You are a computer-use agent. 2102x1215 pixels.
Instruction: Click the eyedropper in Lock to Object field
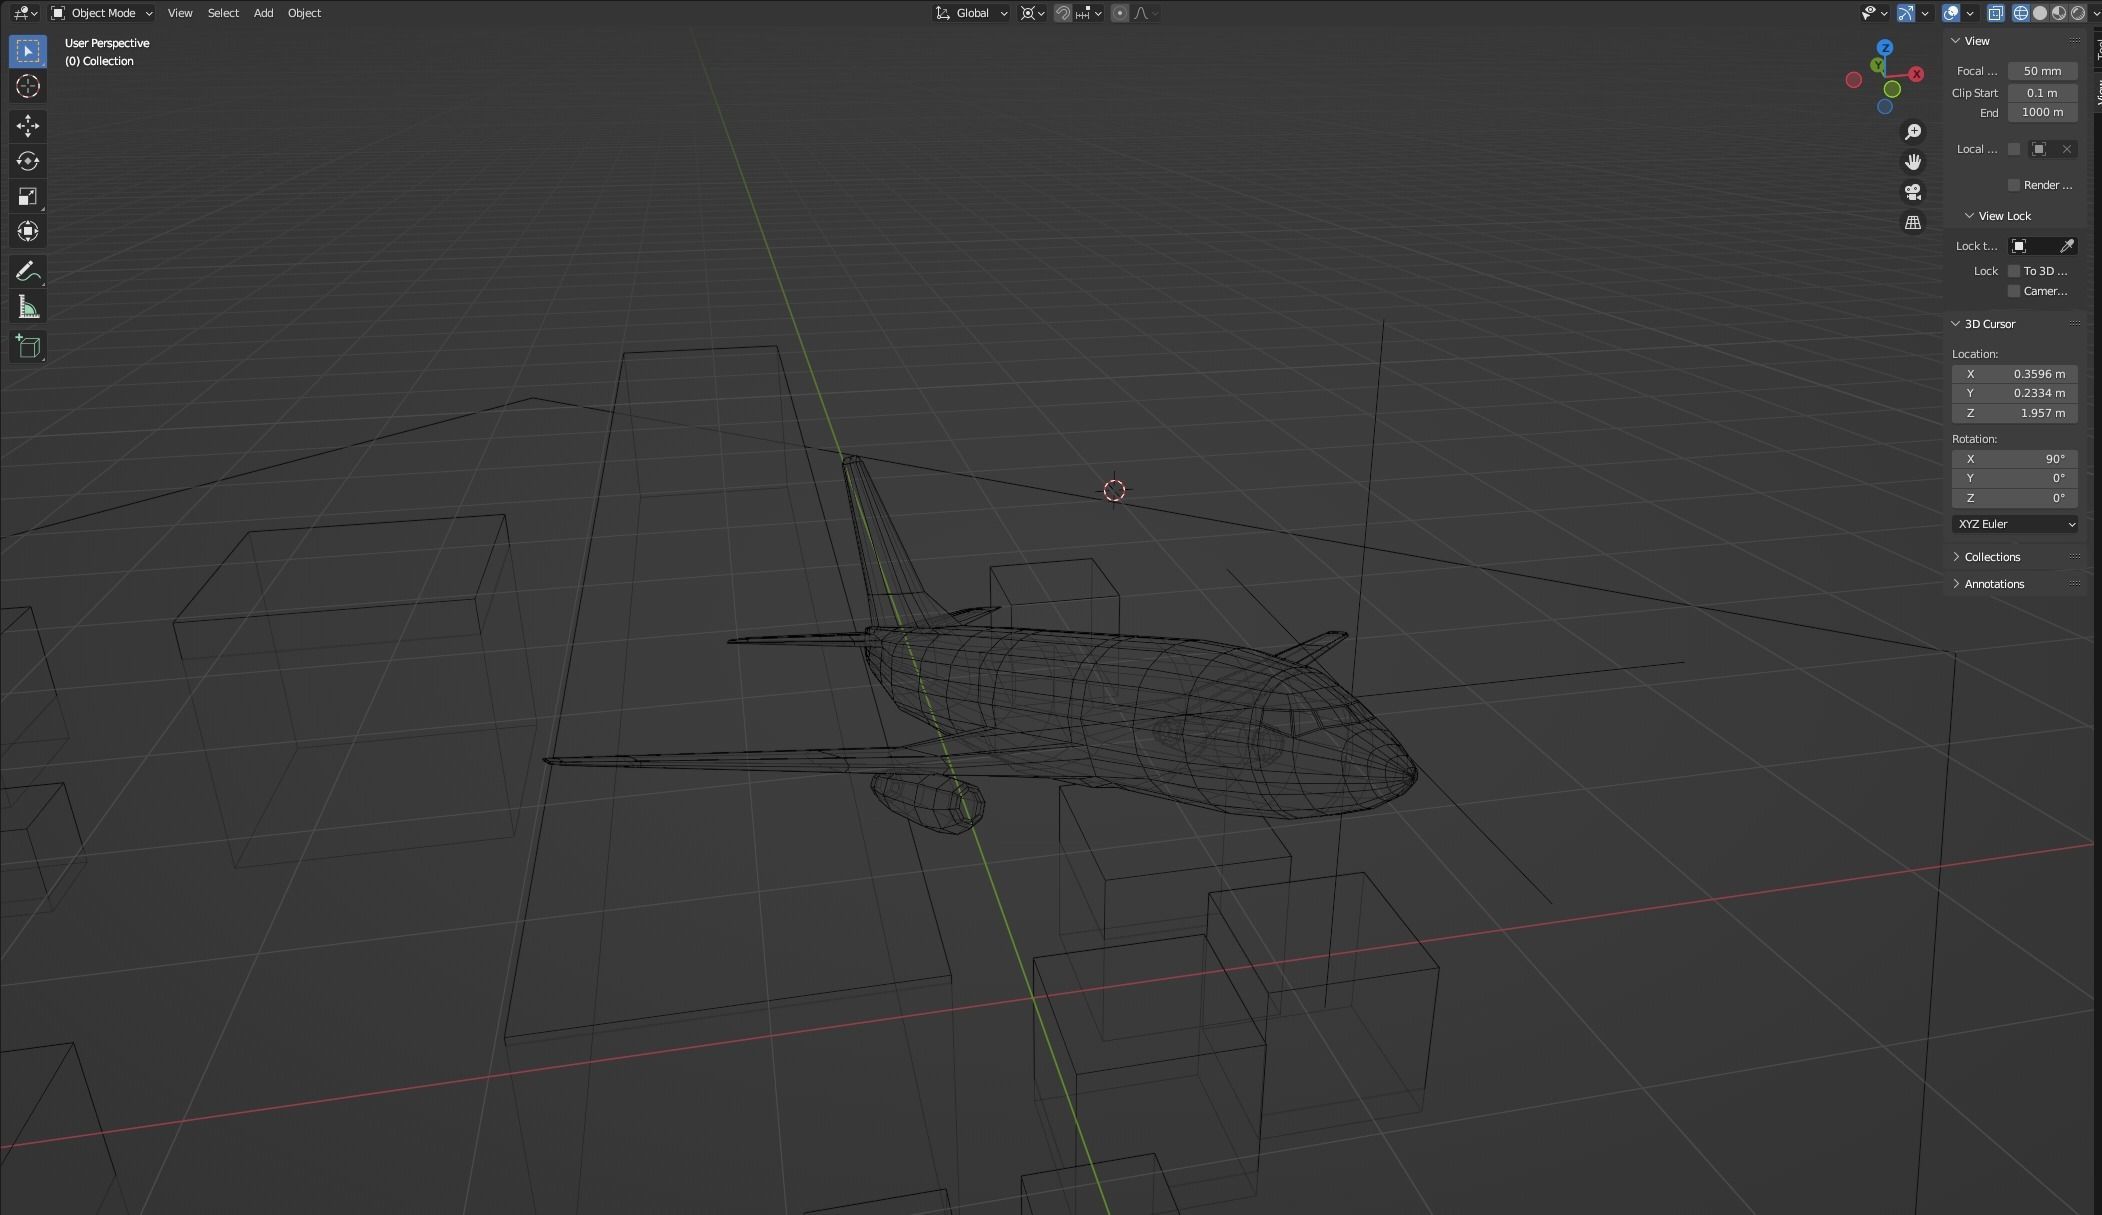click(x=2067, y=246)
